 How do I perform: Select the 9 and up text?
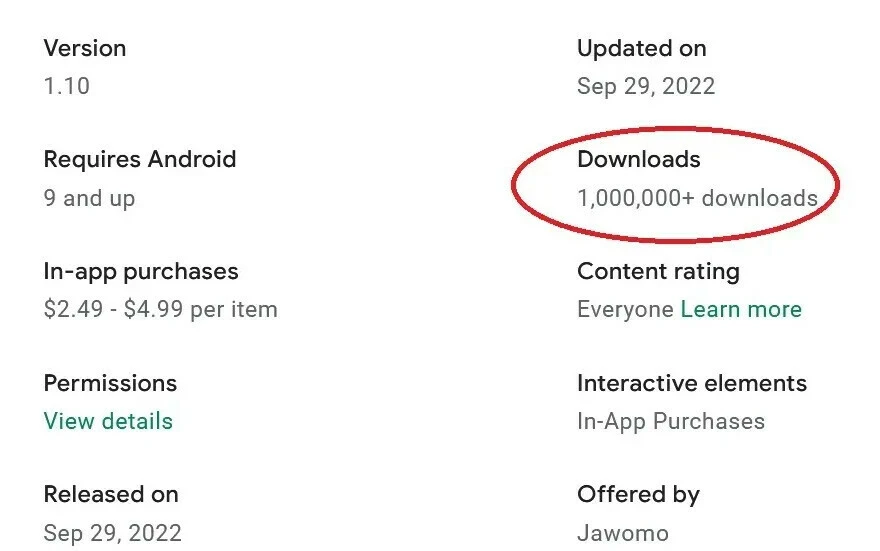[89, 198]
